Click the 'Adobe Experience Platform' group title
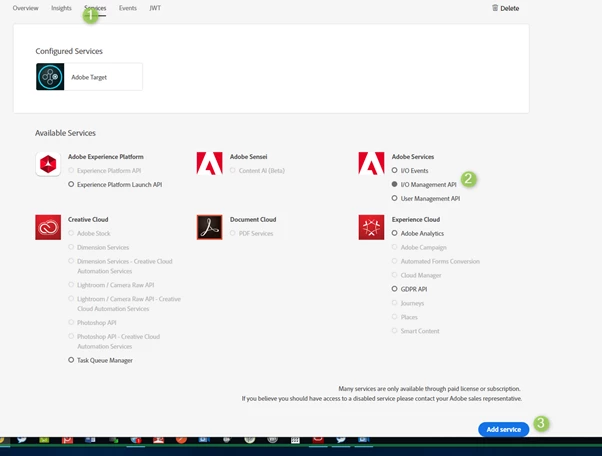The image size is (602, 456). click(106, 157)
